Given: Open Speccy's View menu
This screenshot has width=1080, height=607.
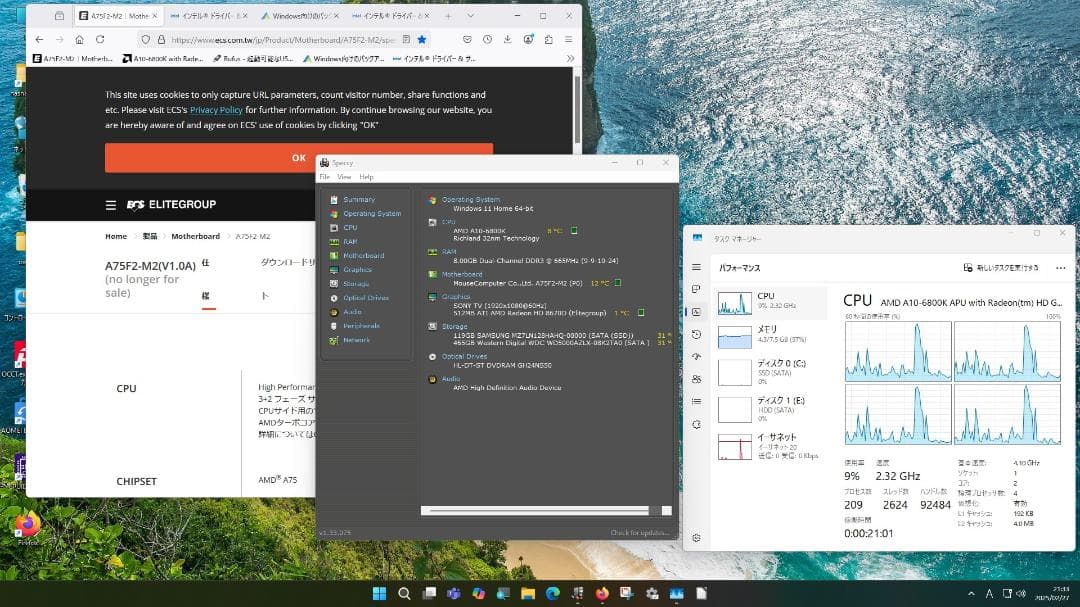Looking at the screenshot, I should point(344,176).
